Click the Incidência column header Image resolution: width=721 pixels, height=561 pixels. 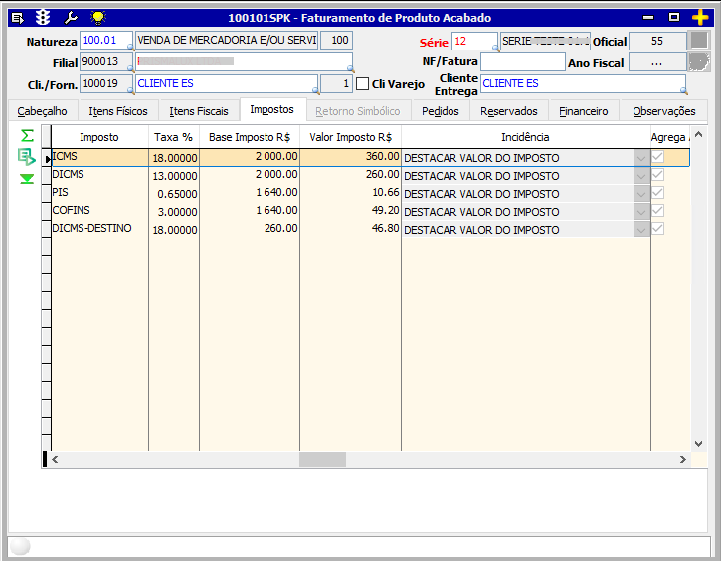(x=525, y=137)
